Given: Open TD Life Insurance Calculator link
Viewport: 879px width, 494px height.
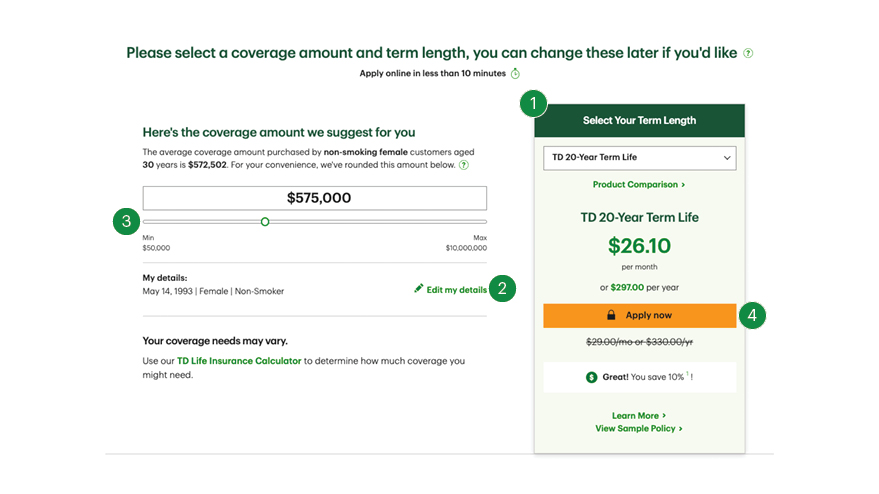Looking at the screenshot, I should point(239,361).
